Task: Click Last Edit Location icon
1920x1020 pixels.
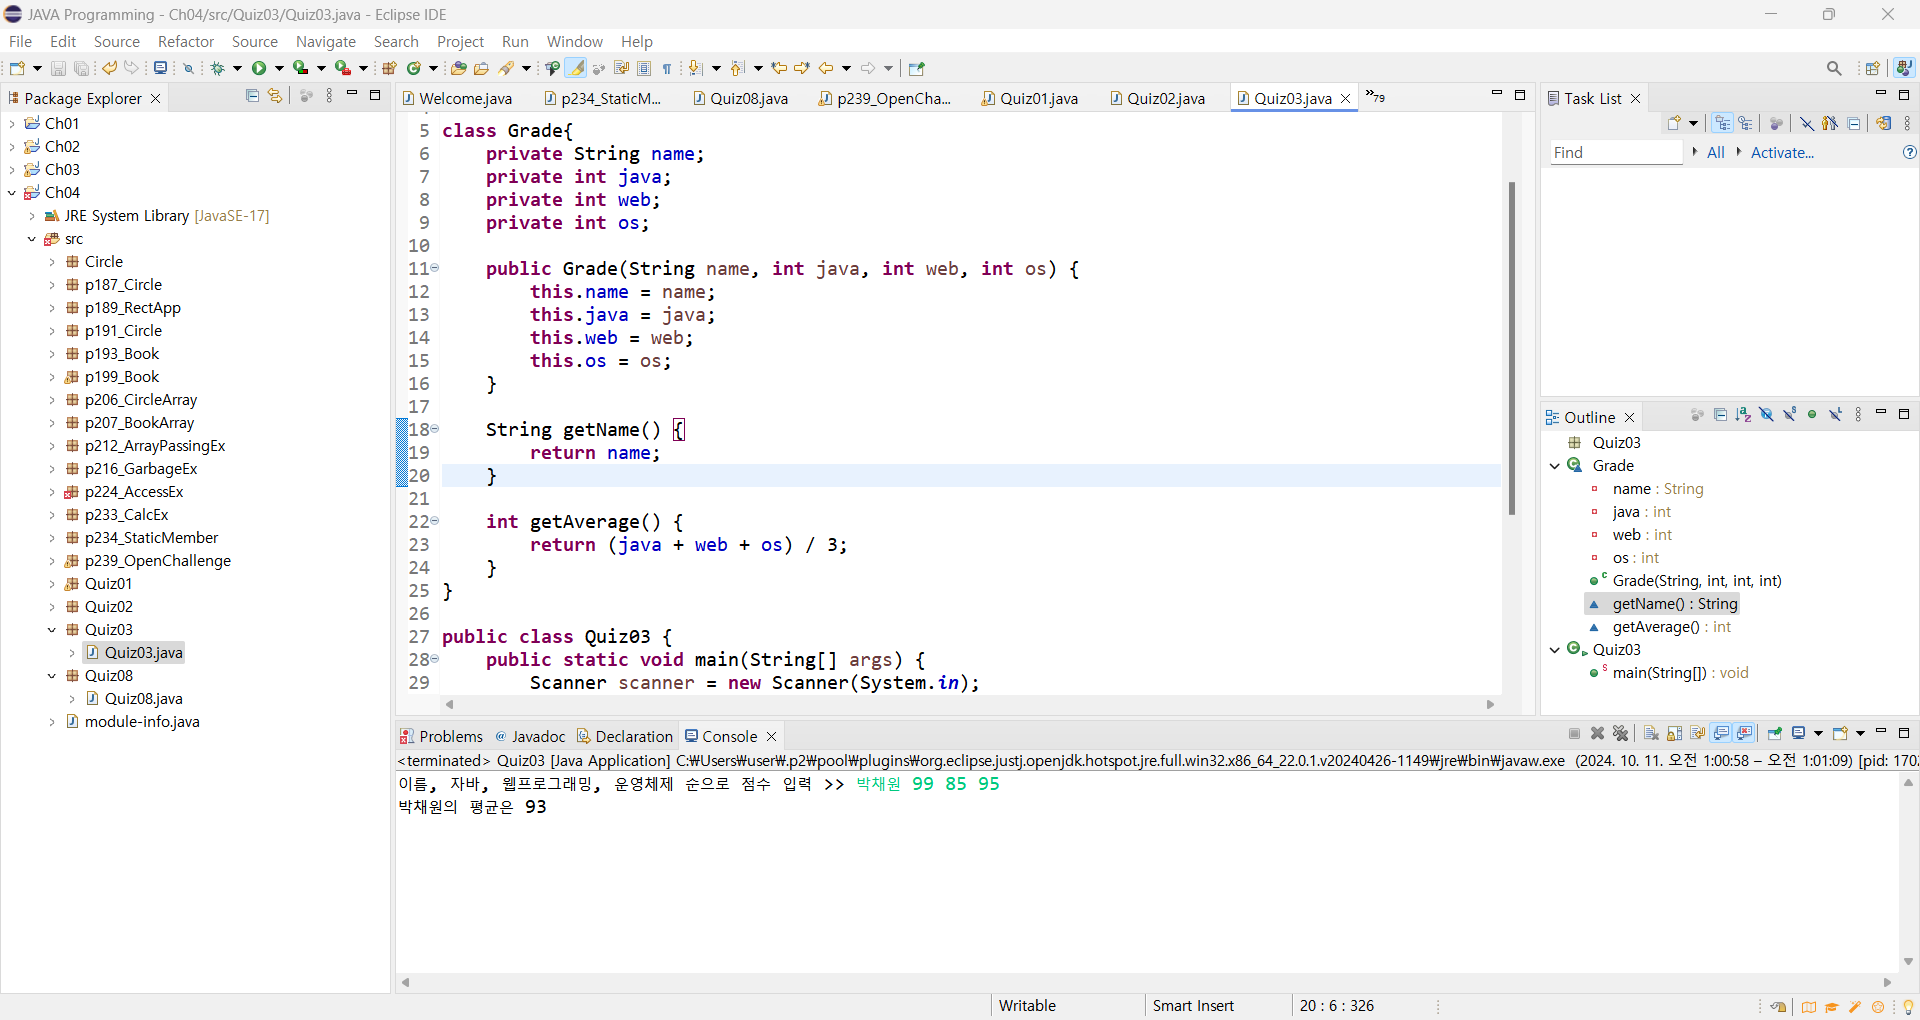Action: pos(779,68)
